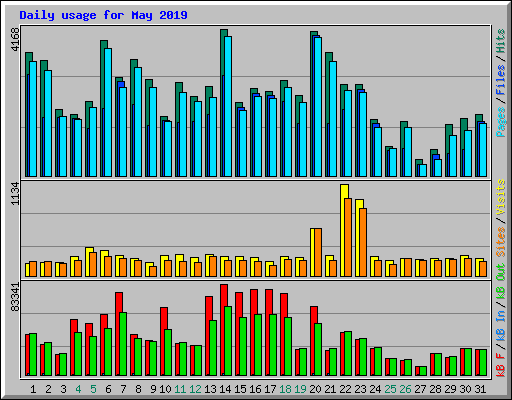Click day 21 on the x-axis
The width and height of the screenshot is (512, 400).
pyautogui.click(x=330, y=389)
